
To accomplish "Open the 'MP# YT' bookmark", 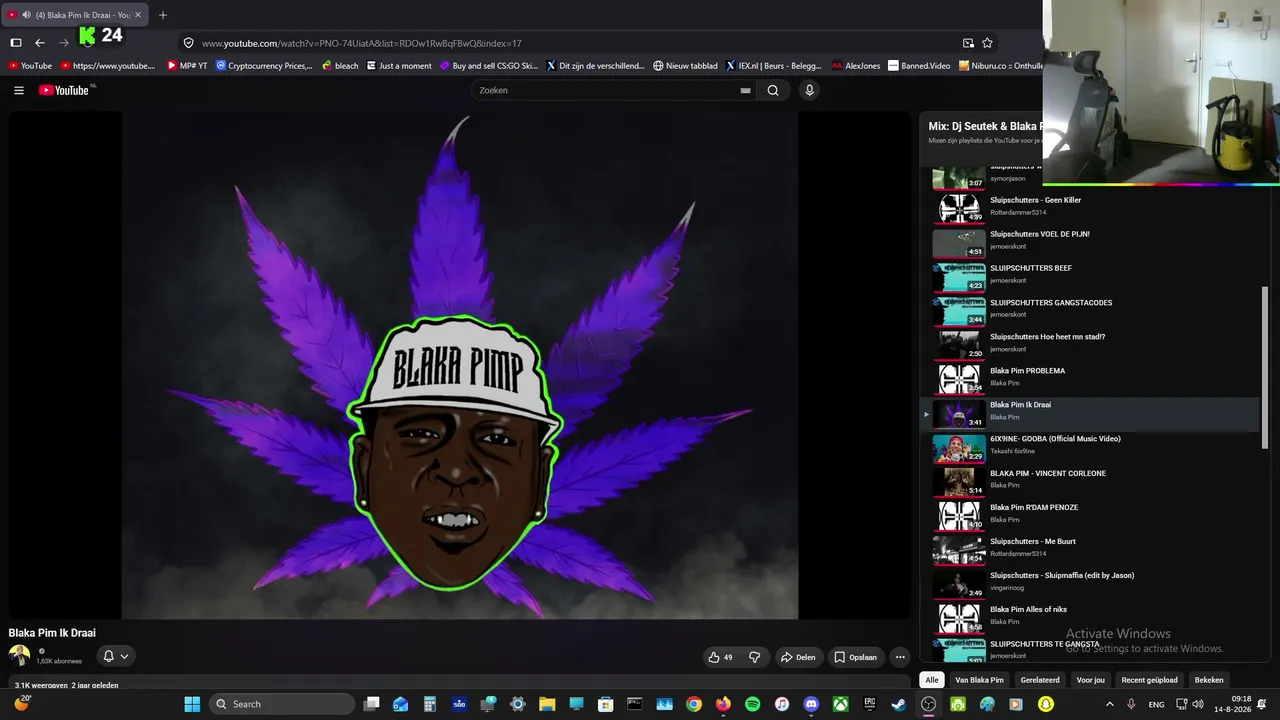I will click(187, 66).
